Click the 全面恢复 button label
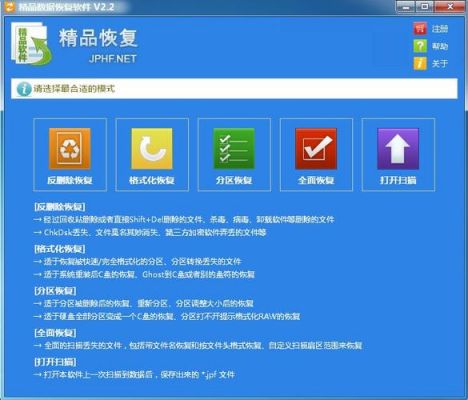This screenshot has width=468, height=400. (316, 180)
